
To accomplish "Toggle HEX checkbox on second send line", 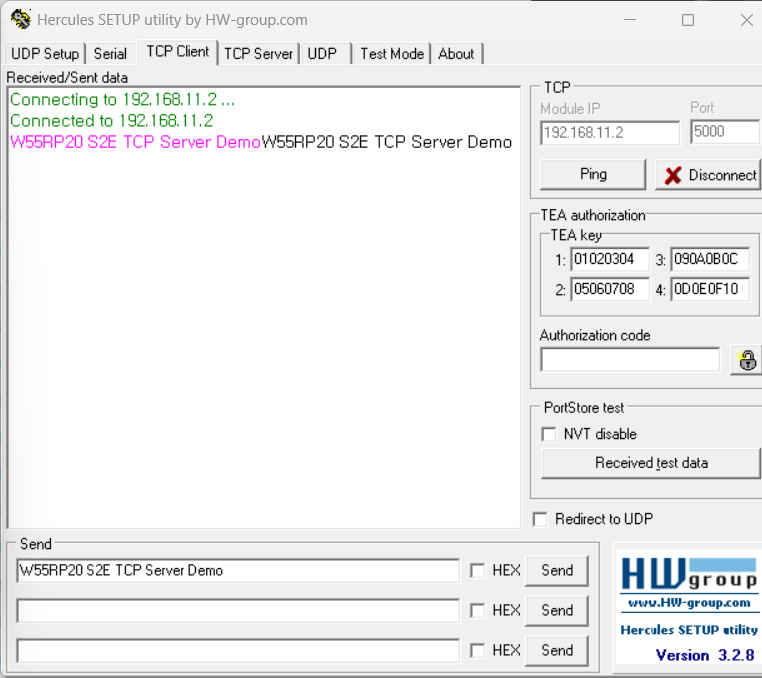I will (478, 610).
